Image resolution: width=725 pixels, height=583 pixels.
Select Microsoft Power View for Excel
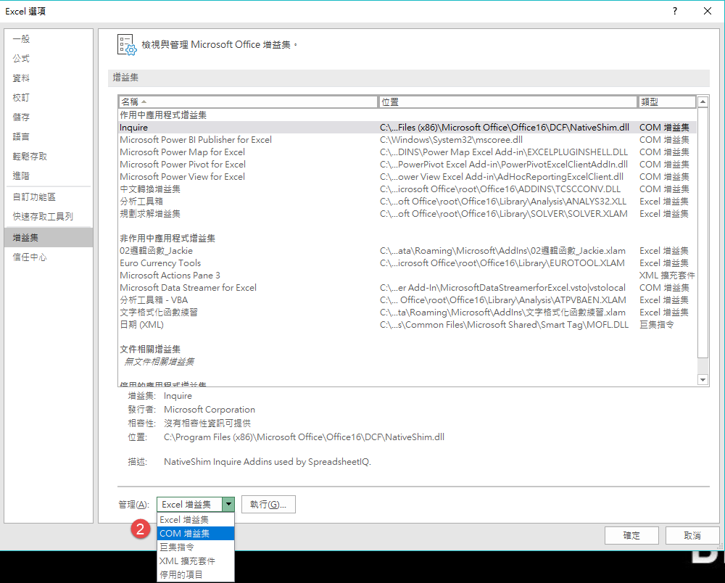tap(407, 177)
